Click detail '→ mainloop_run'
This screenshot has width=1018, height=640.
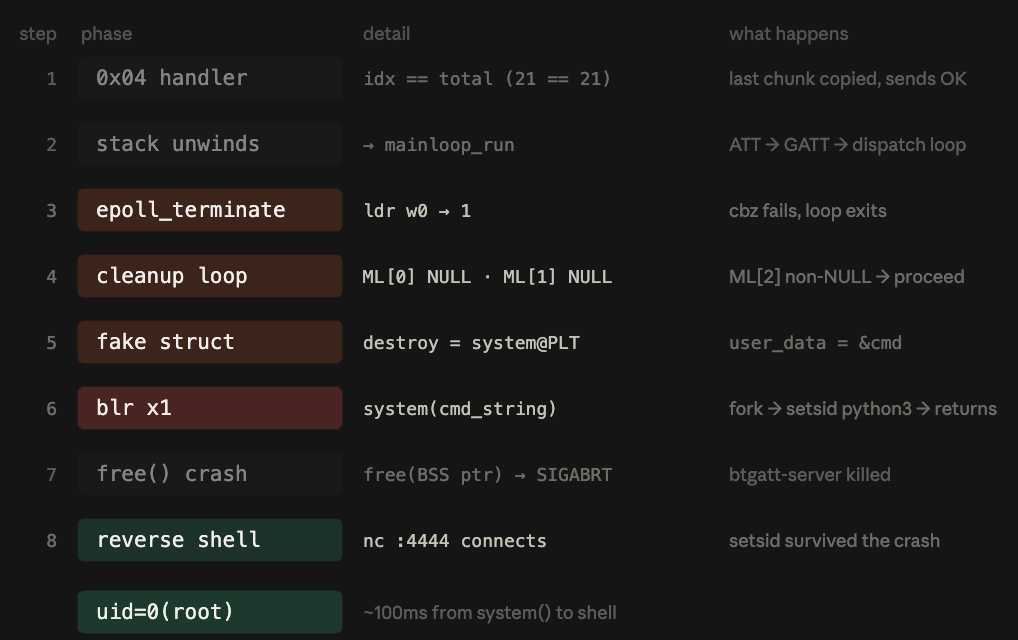pyautogui.click(x=438, y=145)
